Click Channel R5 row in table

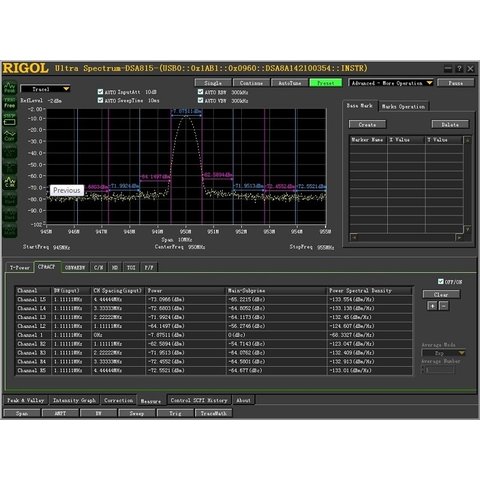(x=213, y=370)
